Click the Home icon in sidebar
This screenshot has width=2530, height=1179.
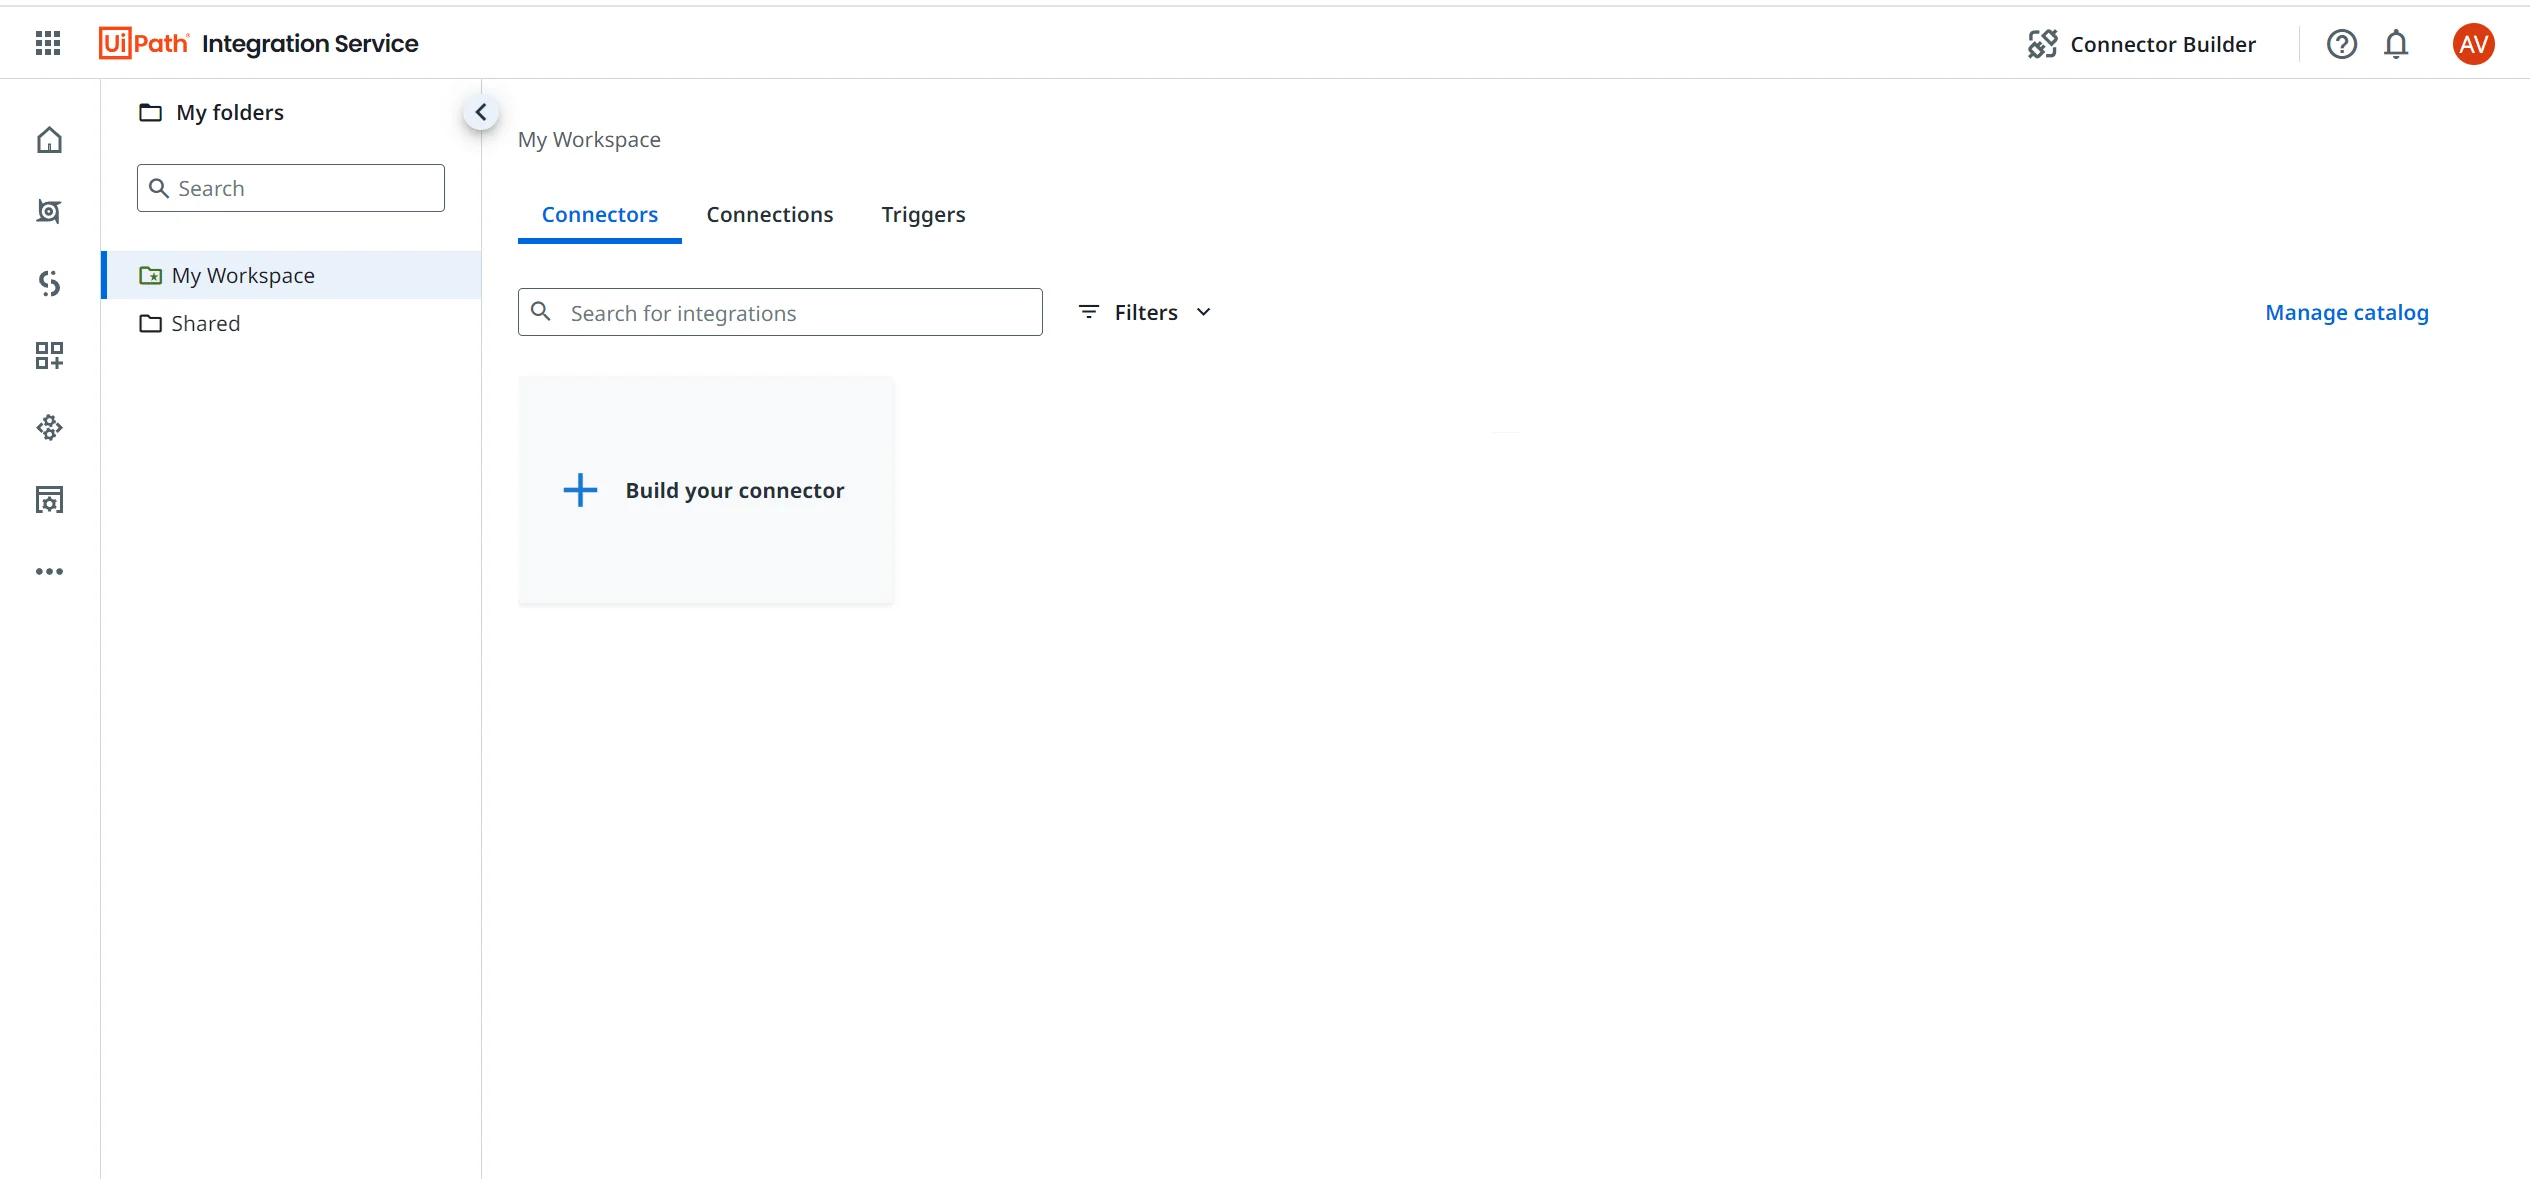[49, 140]
